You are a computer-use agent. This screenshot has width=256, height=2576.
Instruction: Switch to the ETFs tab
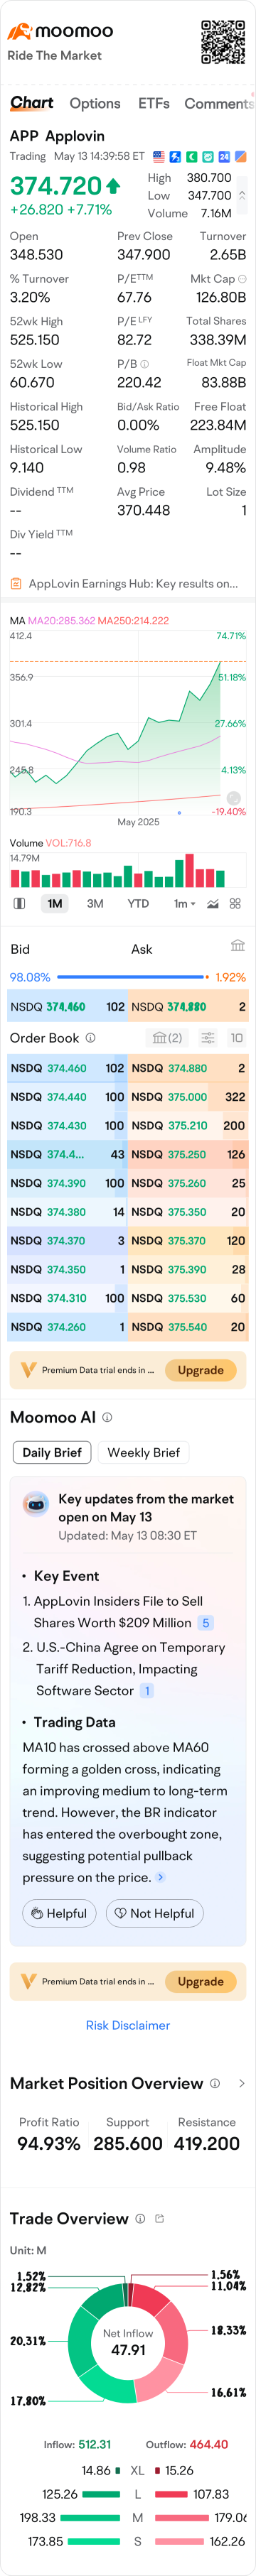(154, 103)
